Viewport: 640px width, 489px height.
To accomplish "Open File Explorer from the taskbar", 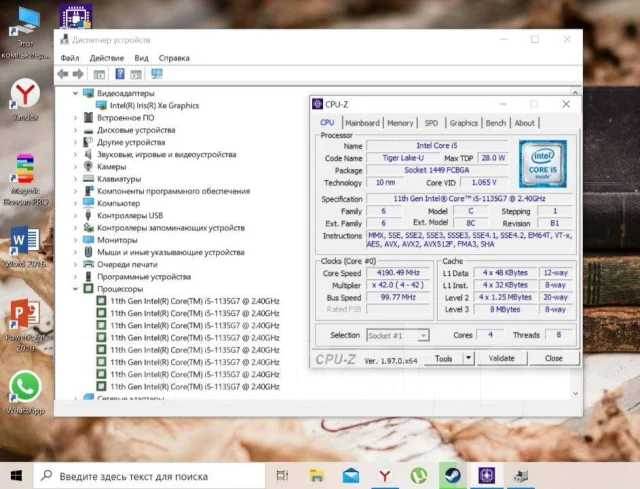I will (316, 476).
